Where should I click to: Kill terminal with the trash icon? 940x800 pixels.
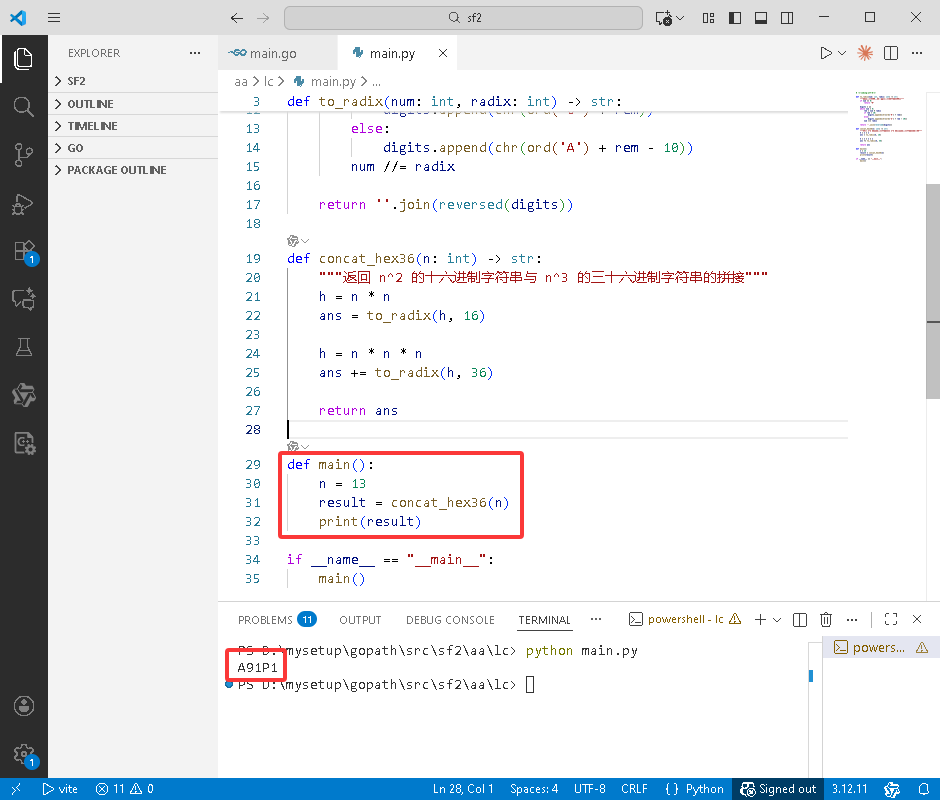[826, 619]
